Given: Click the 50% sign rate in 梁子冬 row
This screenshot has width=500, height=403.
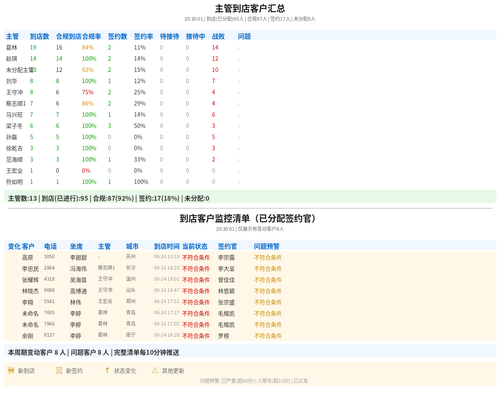Looking at the screenshot, I should pyautogui.click(x=140, y=126).
